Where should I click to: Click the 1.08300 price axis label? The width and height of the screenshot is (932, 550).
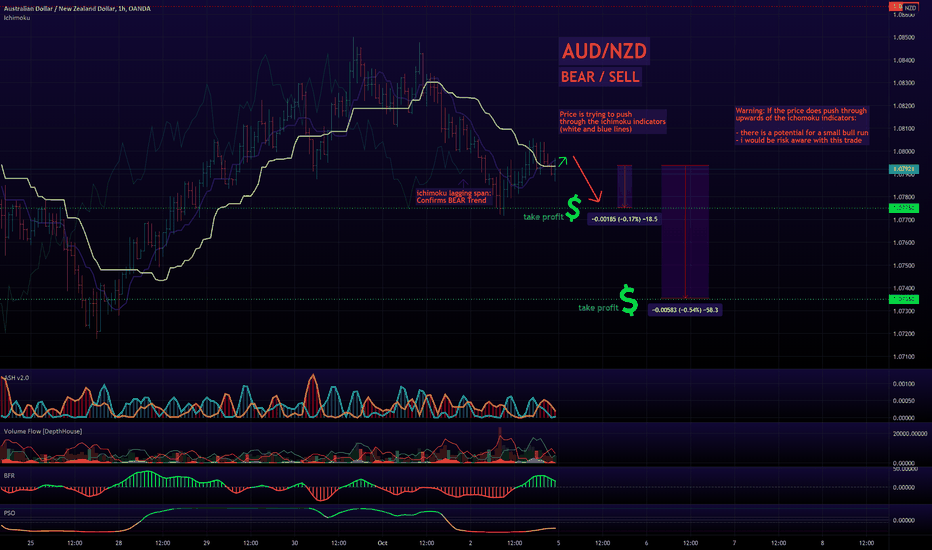point(903,83)
